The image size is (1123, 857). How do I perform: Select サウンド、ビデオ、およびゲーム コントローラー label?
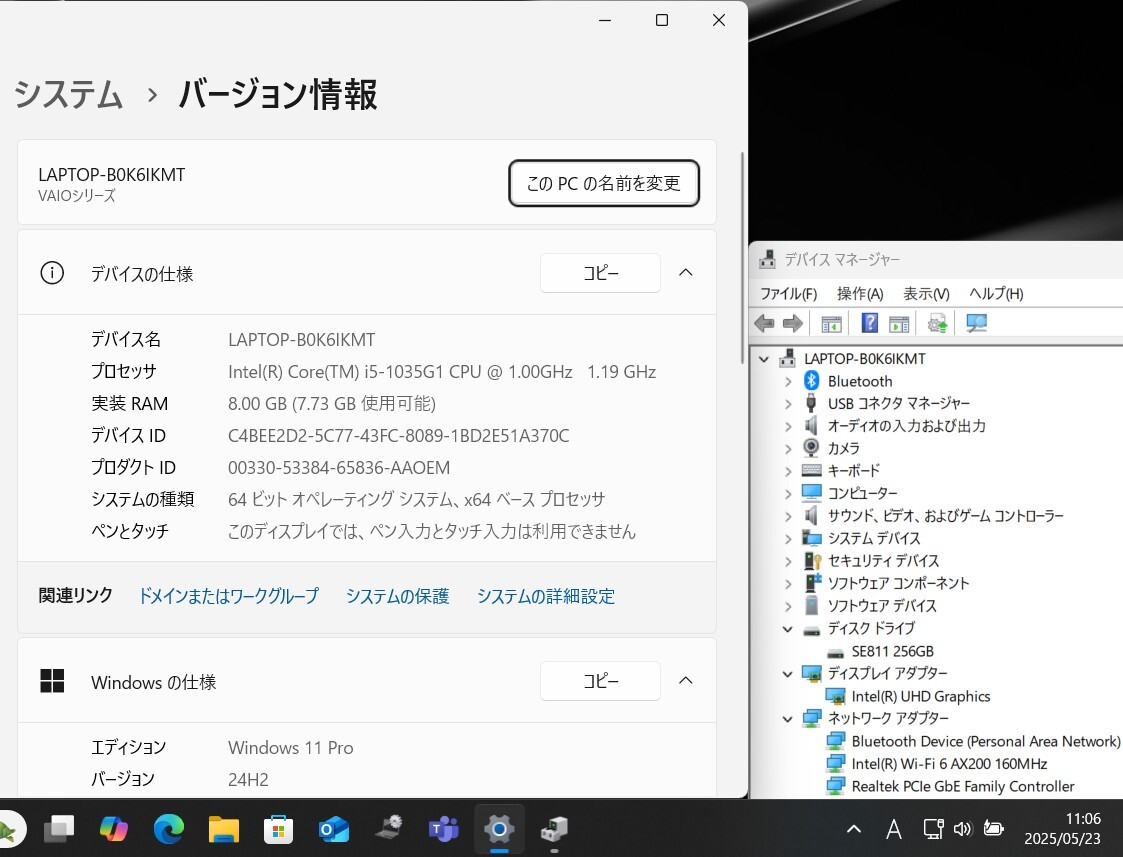coord(945,516)
